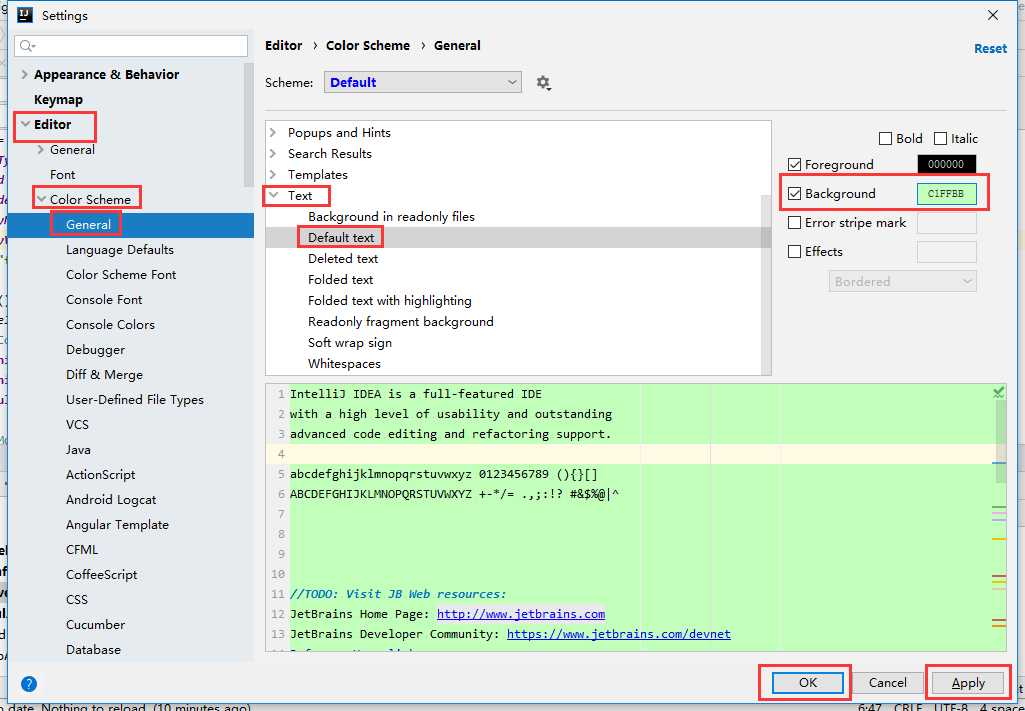Viewport: 1025px width, 711px height.
Task: Collapse the Editor section arrow
Action: tap(25, 124)
